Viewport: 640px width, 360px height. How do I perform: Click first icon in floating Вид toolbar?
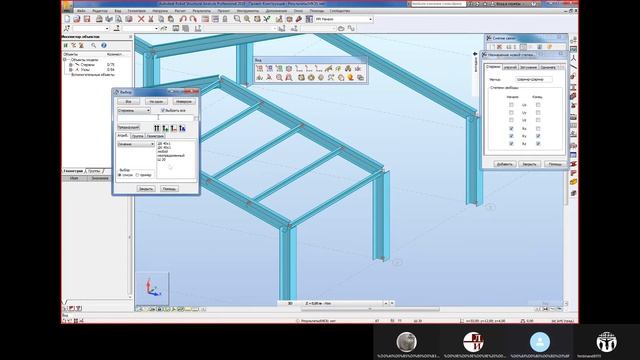click(260, 69)
